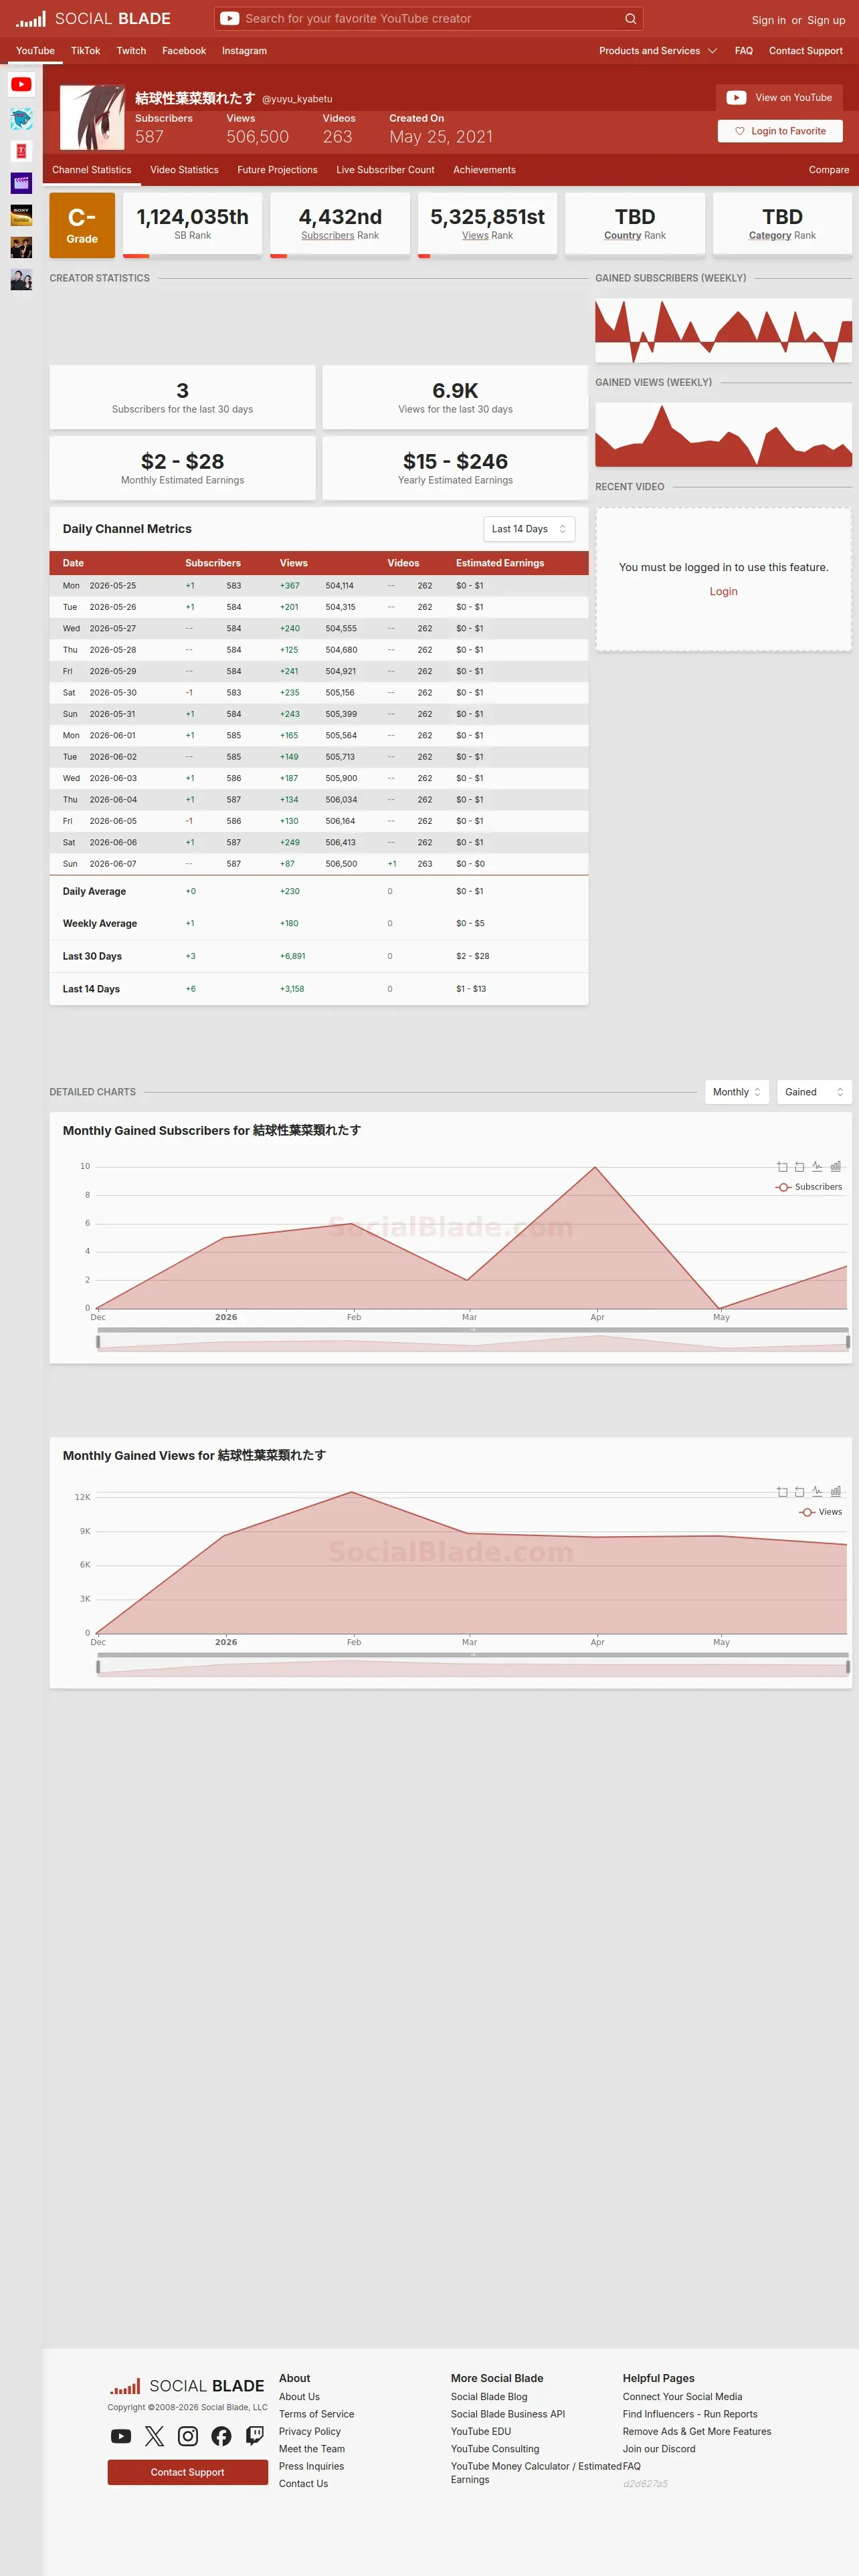The height and width of the screenshot is (2576, 859).
Task: Open YouTube icon in footer
Action: (121, 2437)
